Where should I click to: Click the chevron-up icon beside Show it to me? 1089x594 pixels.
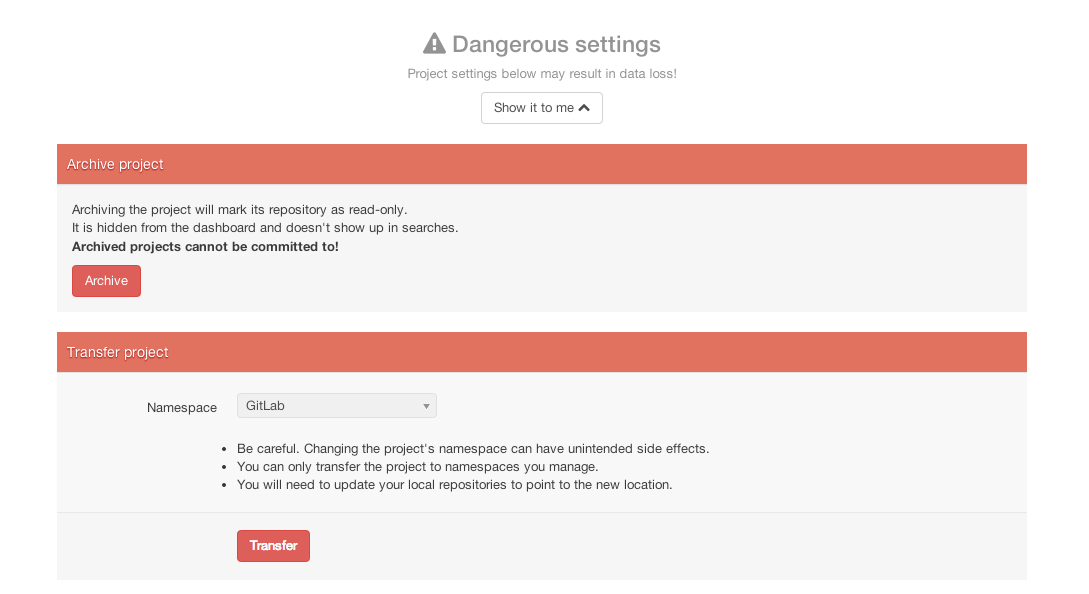[584, 108]
